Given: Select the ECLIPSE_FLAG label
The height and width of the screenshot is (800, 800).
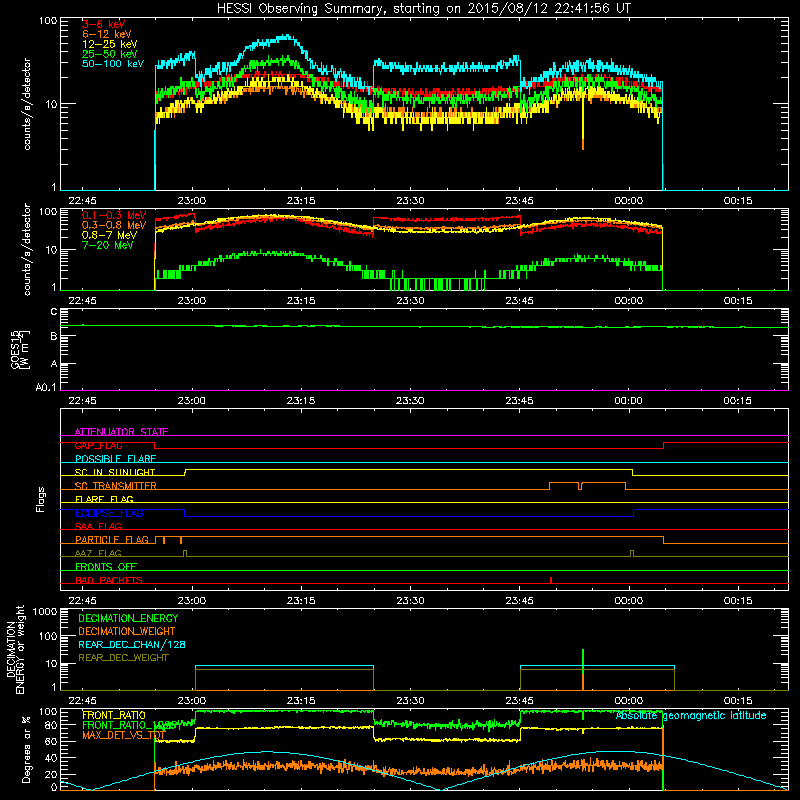Looking at the screenshot, I should point(109,513).
